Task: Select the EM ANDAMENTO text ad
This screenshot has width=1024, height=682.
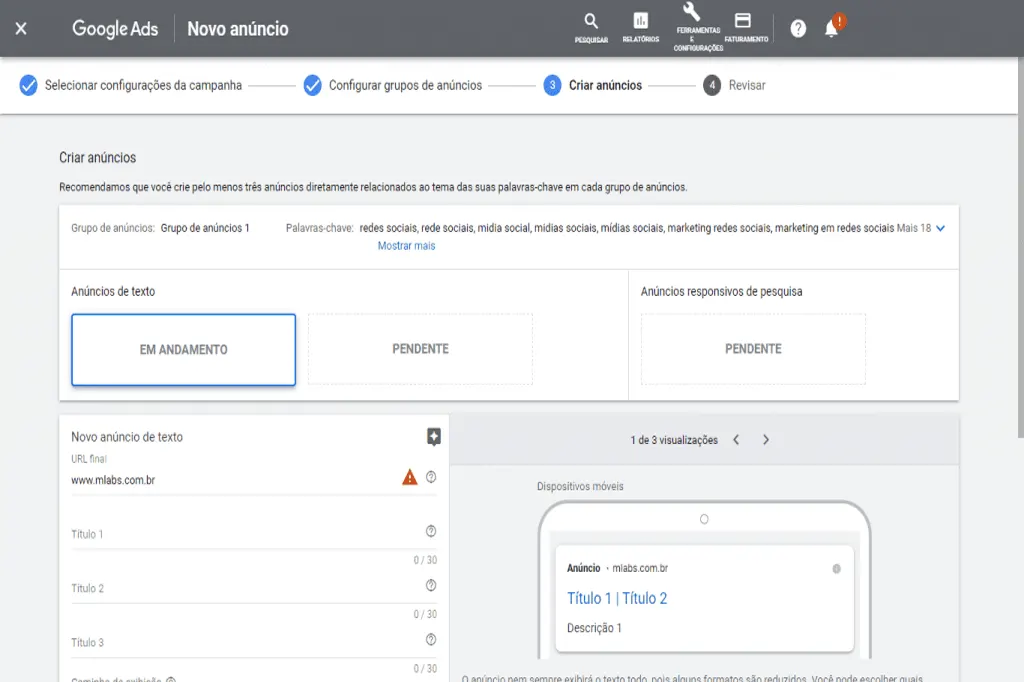Action: pyautogui.click(x=183, y=350)
